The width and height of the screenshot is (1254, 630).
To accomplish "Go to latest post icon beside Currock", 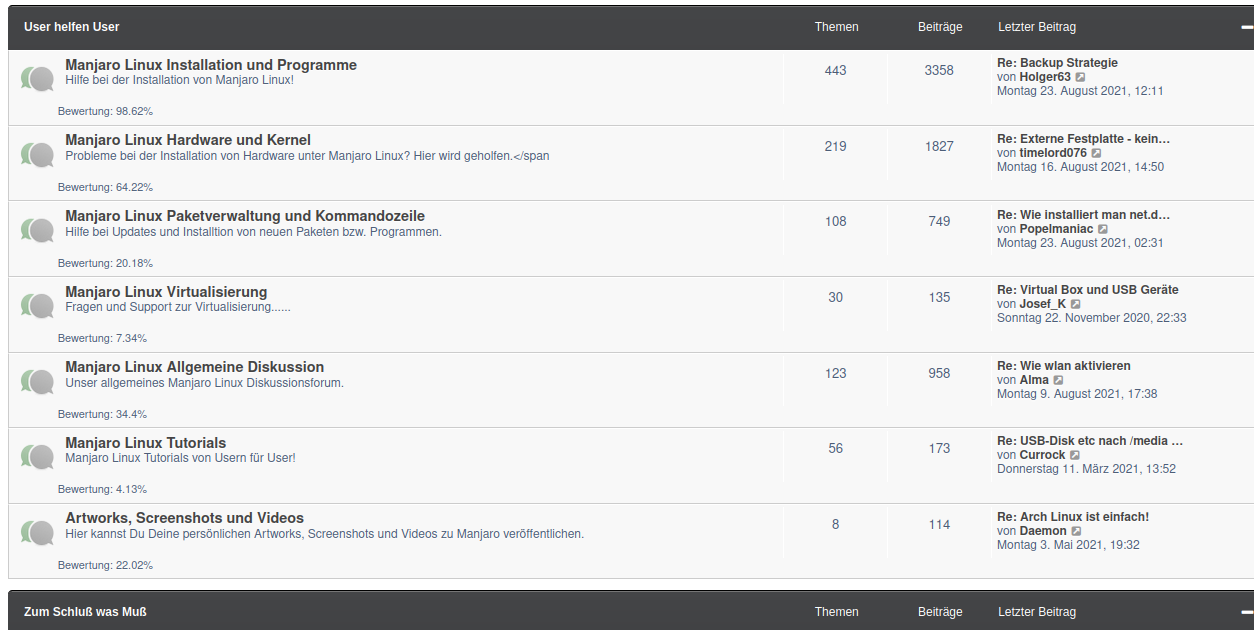I will [x=1075, y=455].
